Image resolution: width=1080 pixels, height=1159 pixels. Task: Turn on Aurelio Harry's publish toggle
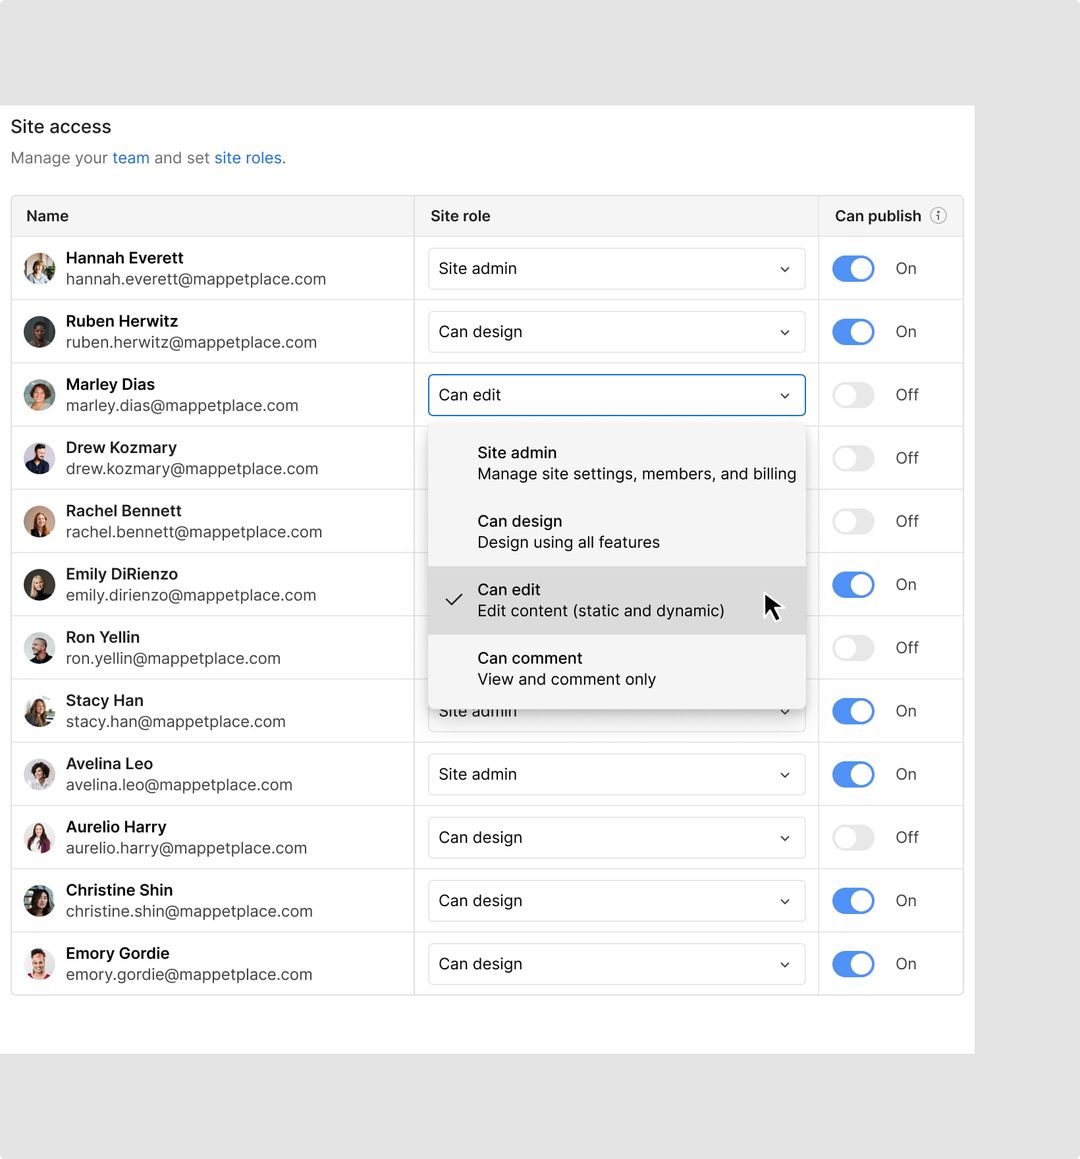pyautogui.click(x=852, y=837)
